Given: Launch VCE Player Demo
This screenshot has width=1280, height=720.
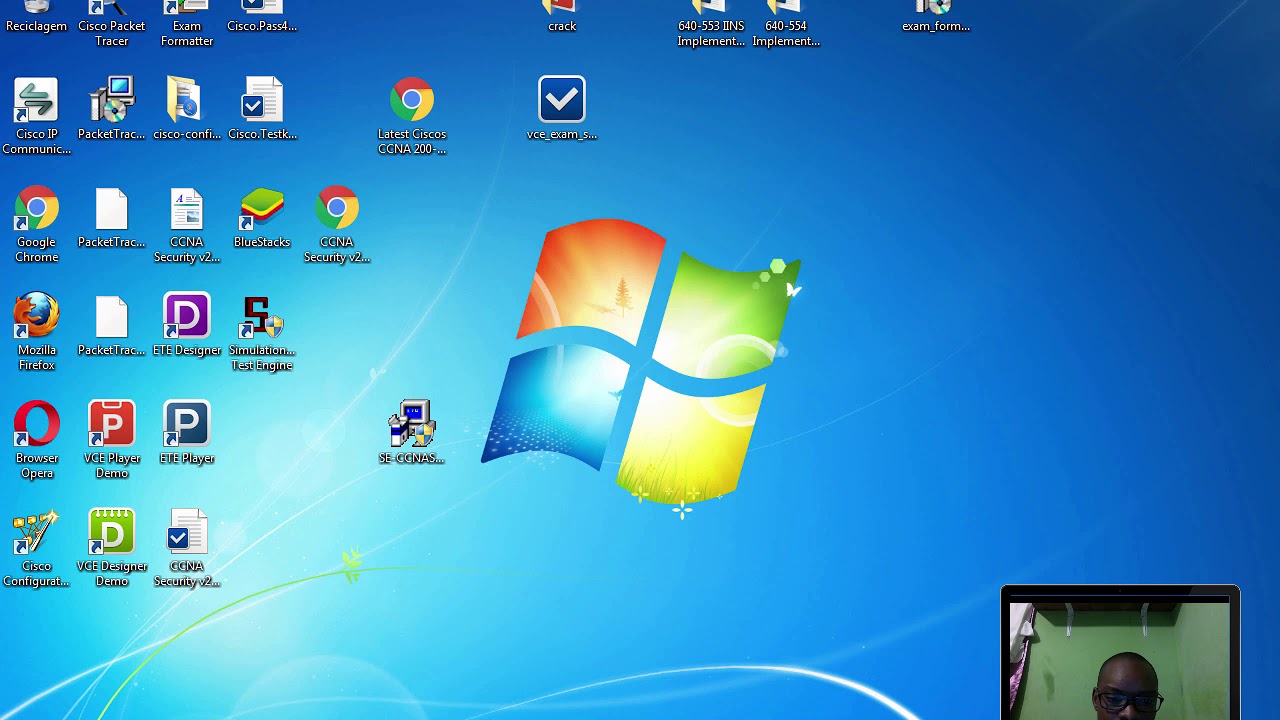Looking at the screenshot, I should coord(112,440).
